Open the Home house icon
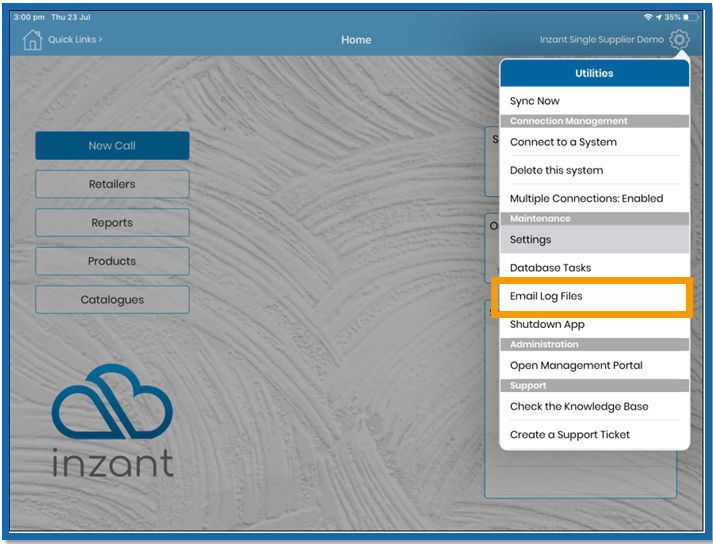Image resolution: width=713 pixels, height=544 pixels. 32,40
